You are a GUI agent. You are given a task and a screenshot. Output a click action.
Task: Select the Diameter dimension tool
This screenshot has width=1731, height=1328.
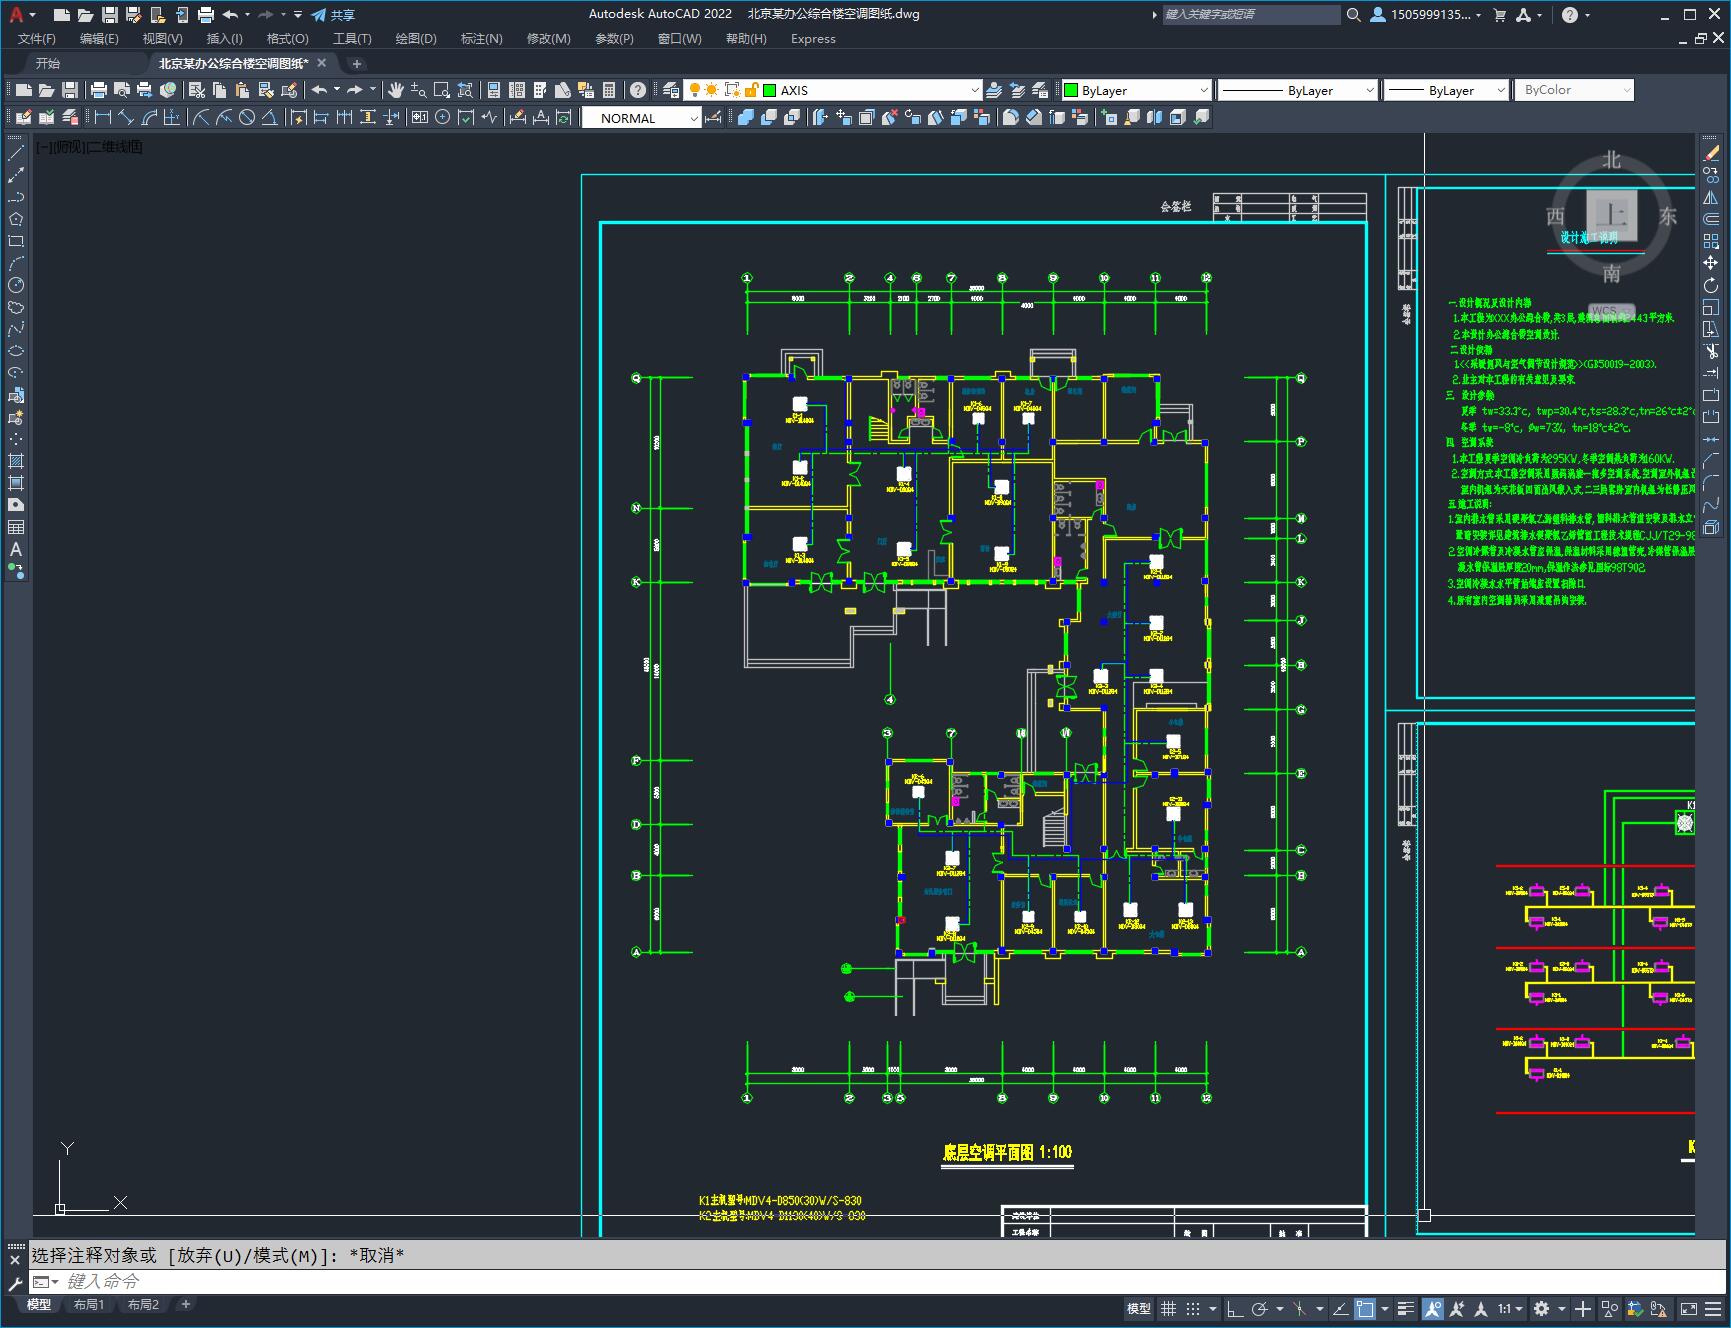[247, 118]
